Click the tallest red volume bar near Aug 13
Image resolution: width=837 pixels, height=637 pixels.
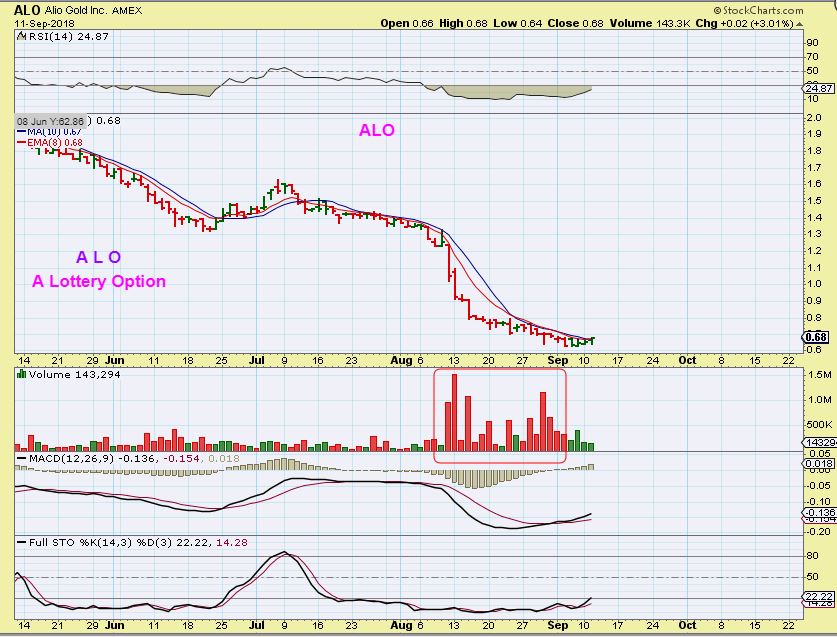click(454, 413)
